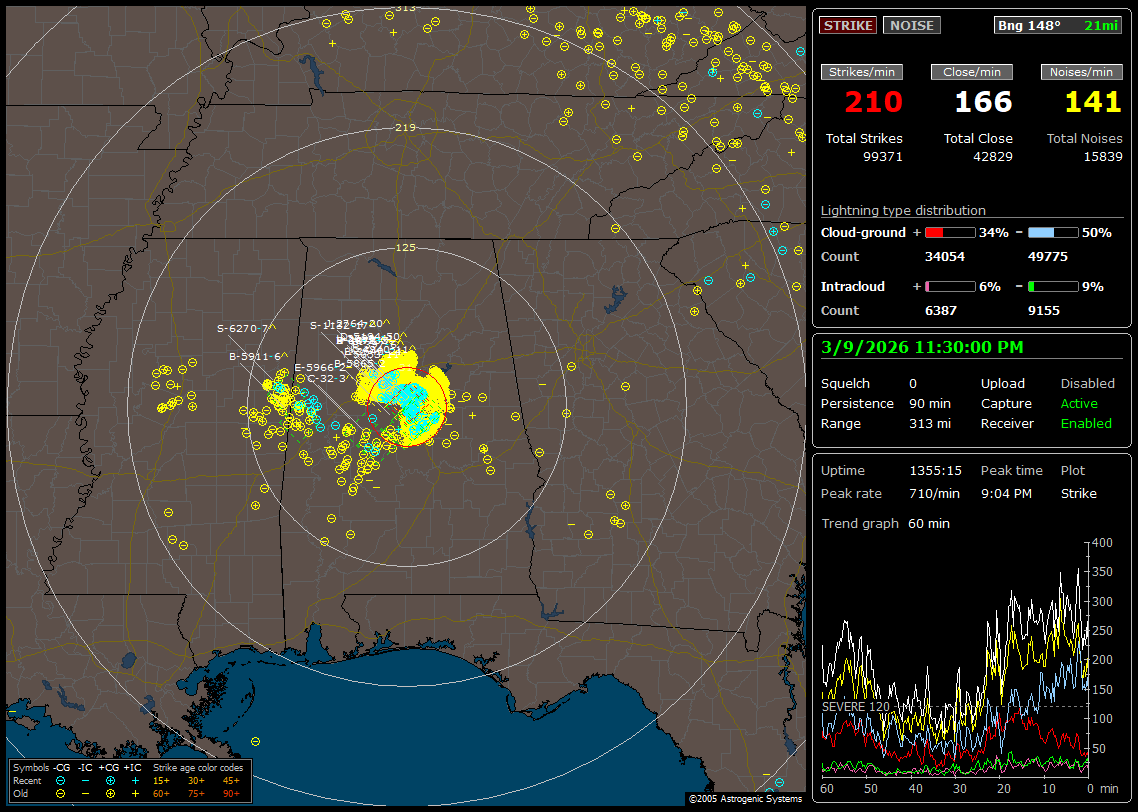Viewport: 1138px width, 812px height.
Task: Click the old -IC yellow dash symbol
Action: click(x=86, y=793)
